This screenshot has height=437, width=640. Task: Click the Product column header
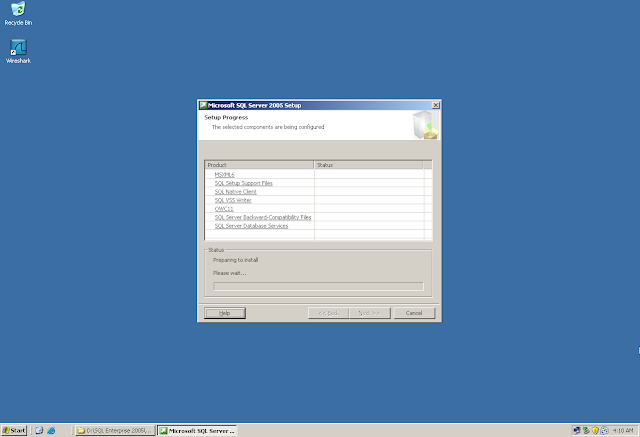(260, 165)
